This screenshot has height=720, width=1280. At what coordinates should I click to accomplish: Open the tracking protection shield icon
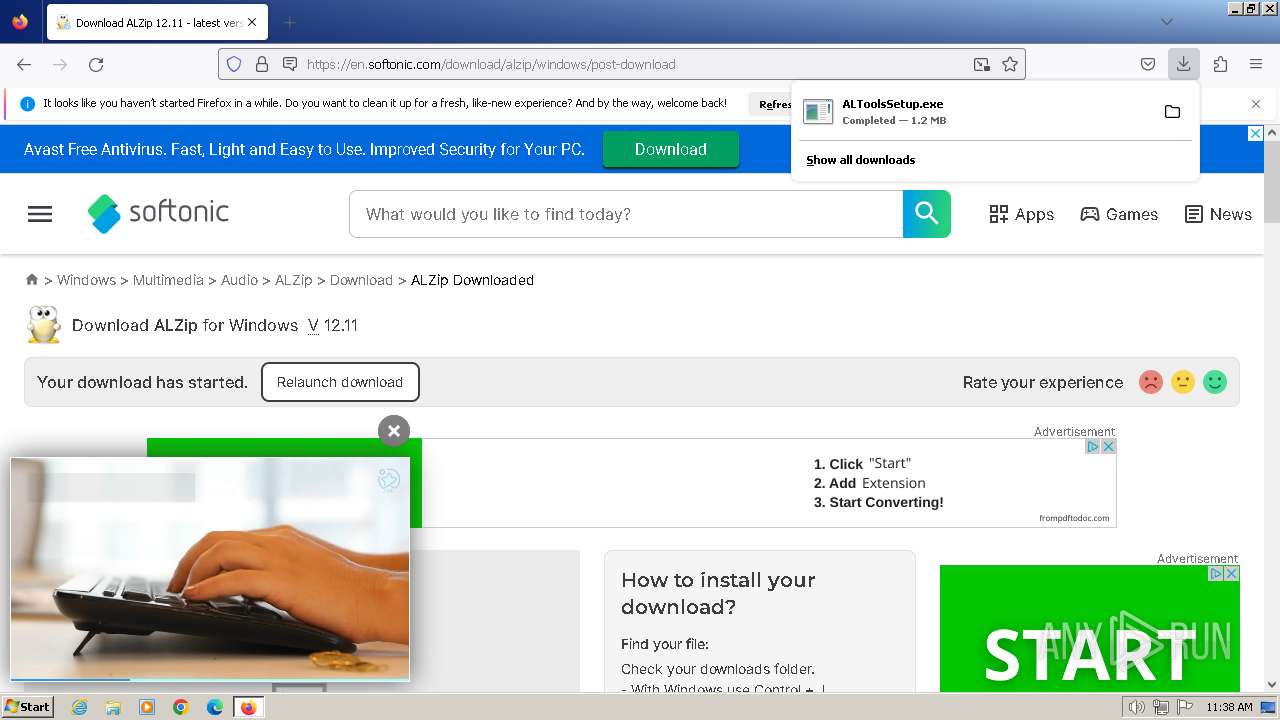(x=234, y=64)
